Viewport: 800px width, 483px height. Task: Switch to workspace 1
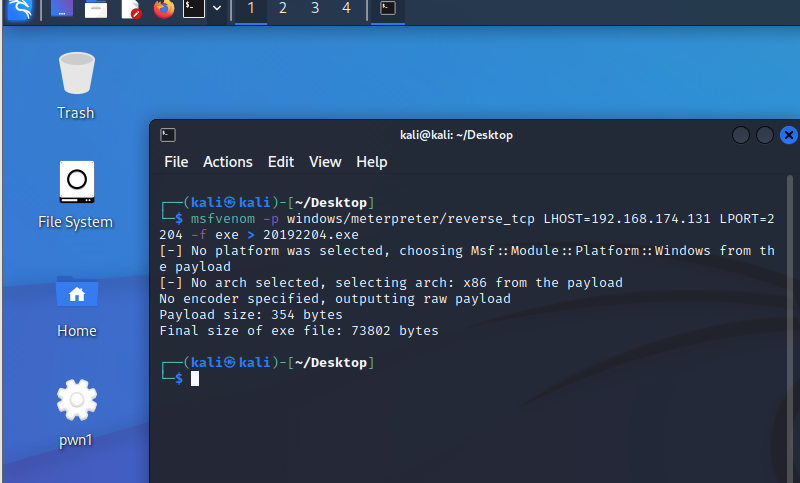[x=251, y=9]
